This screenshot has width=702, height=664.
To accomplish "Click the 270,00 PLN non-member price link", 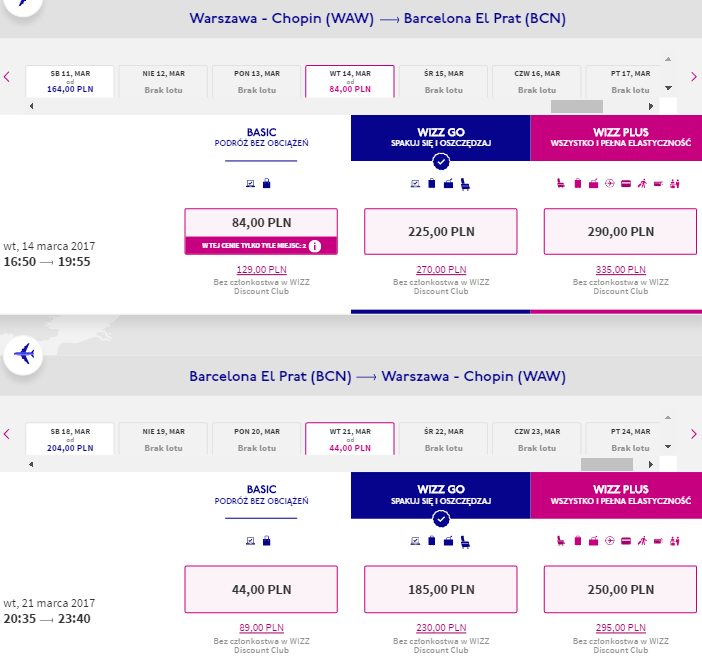I will coord(441,270).
